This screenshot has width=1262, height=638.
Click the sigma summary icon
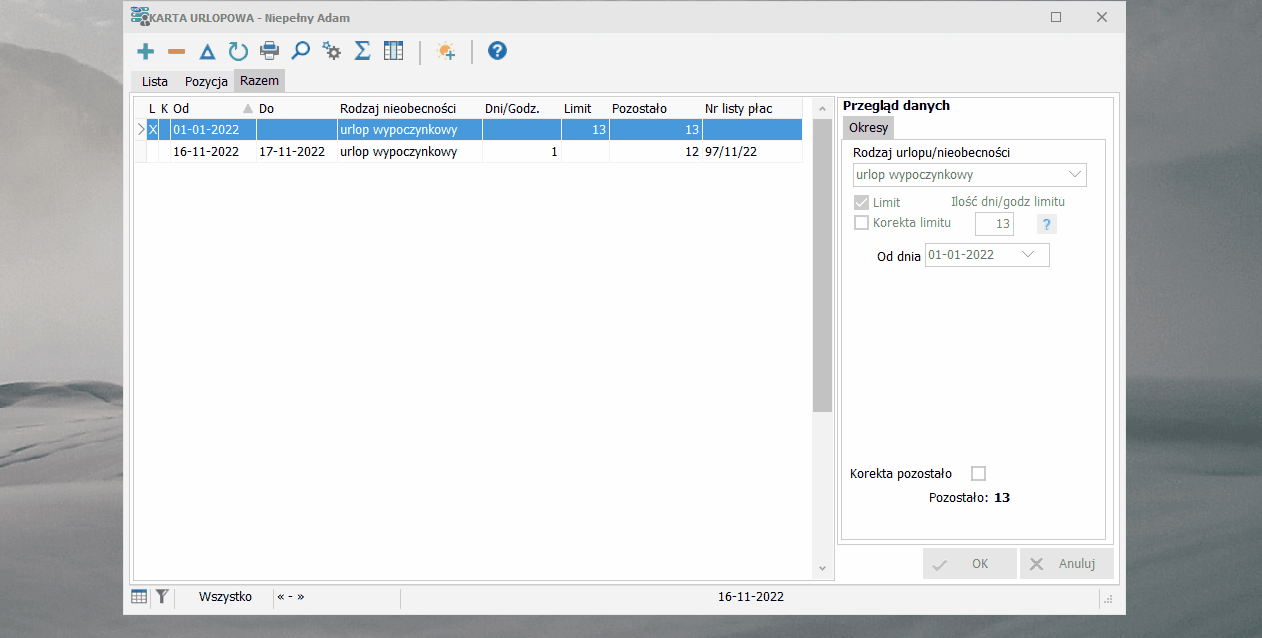tap(363, 51)
